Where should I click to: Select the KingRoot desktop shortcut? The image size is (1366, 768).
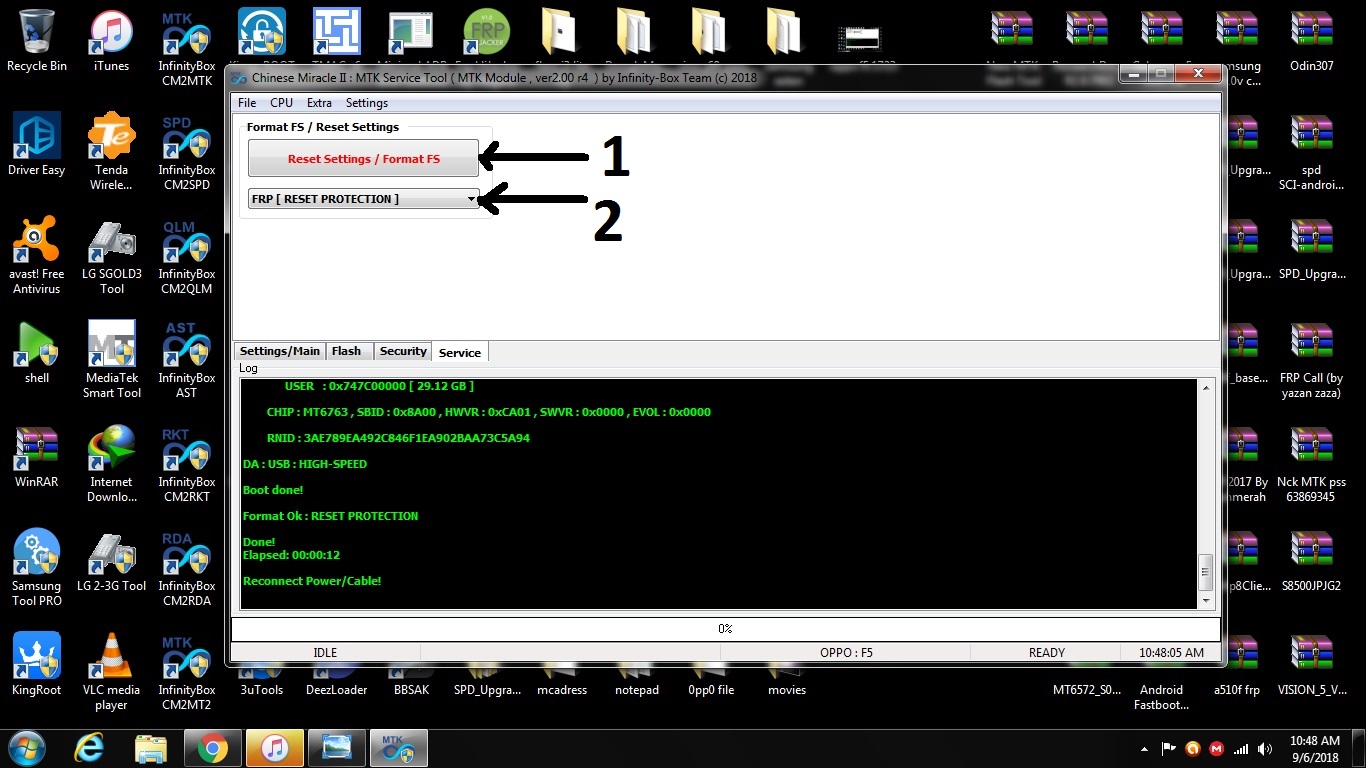[x=37, y=665]
